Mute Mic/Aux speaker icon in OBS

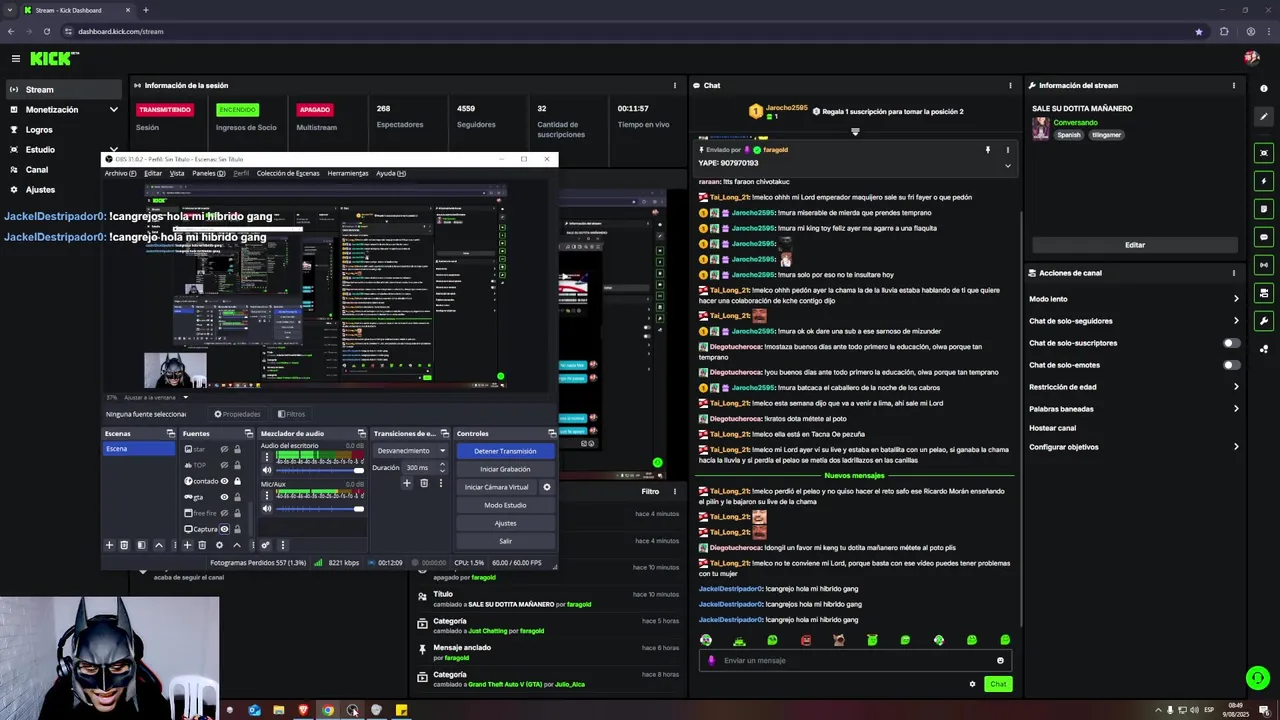(267, 509)
